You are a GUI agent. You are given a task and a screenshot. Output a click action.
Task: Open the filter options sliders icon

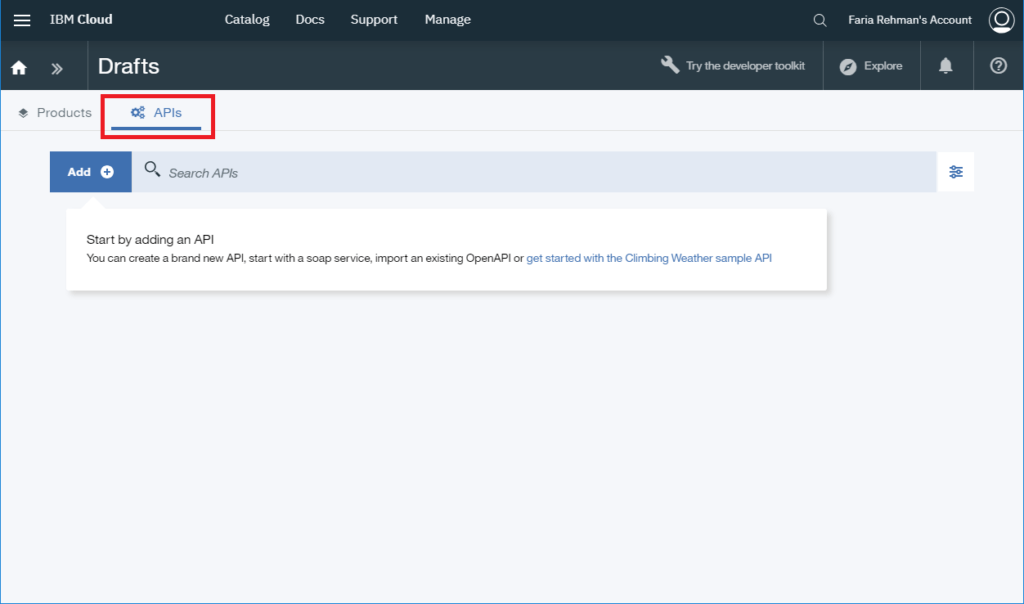(956, 171)
